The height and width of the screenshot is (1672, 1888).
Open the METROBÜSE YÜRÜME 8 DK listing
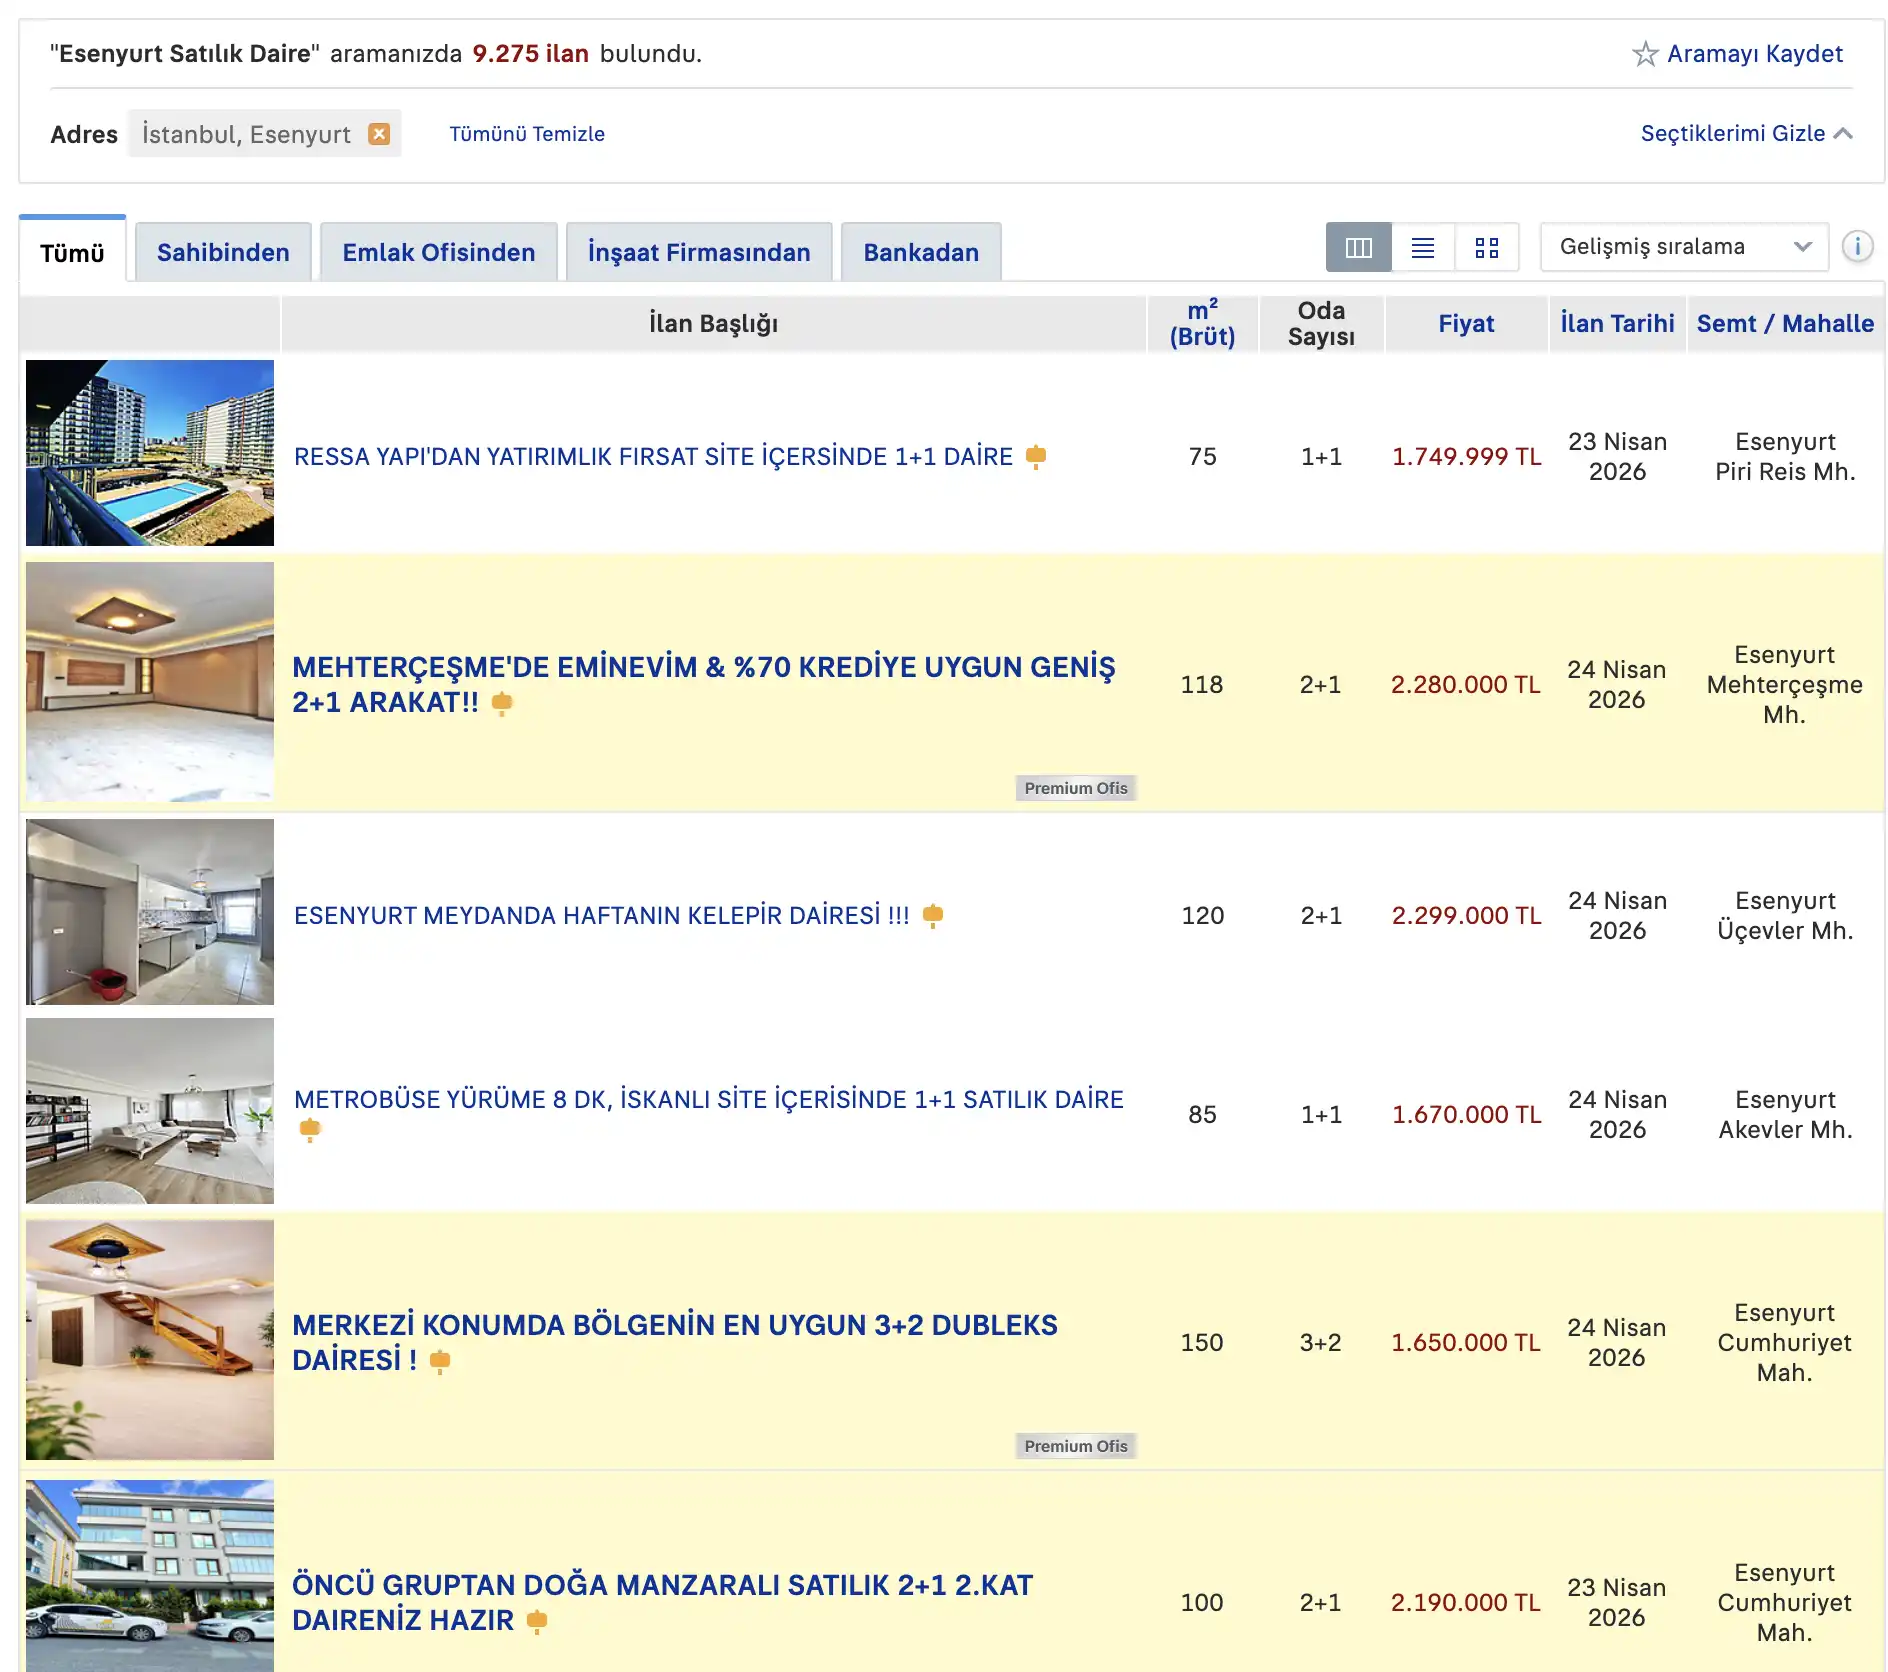pos(709,1100)
